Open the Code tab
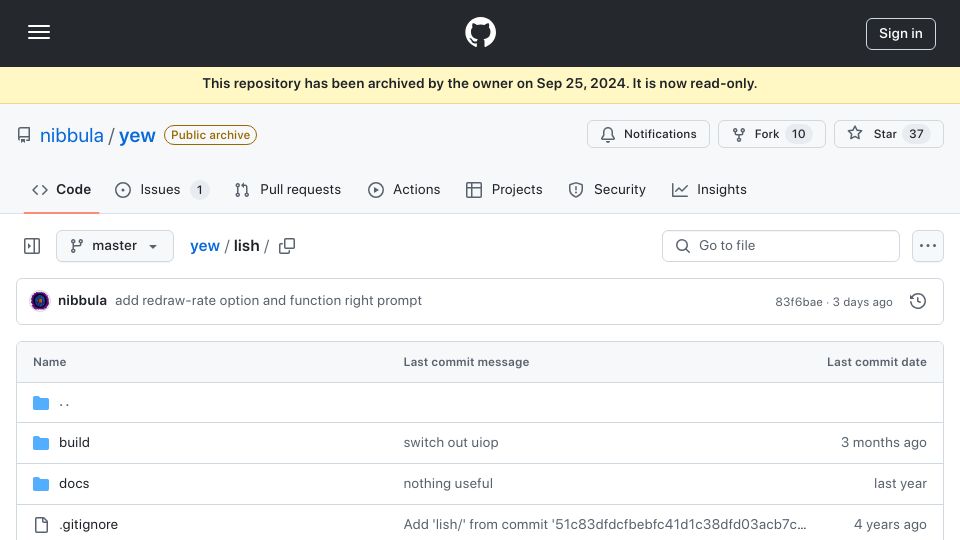 click(61, 190)
